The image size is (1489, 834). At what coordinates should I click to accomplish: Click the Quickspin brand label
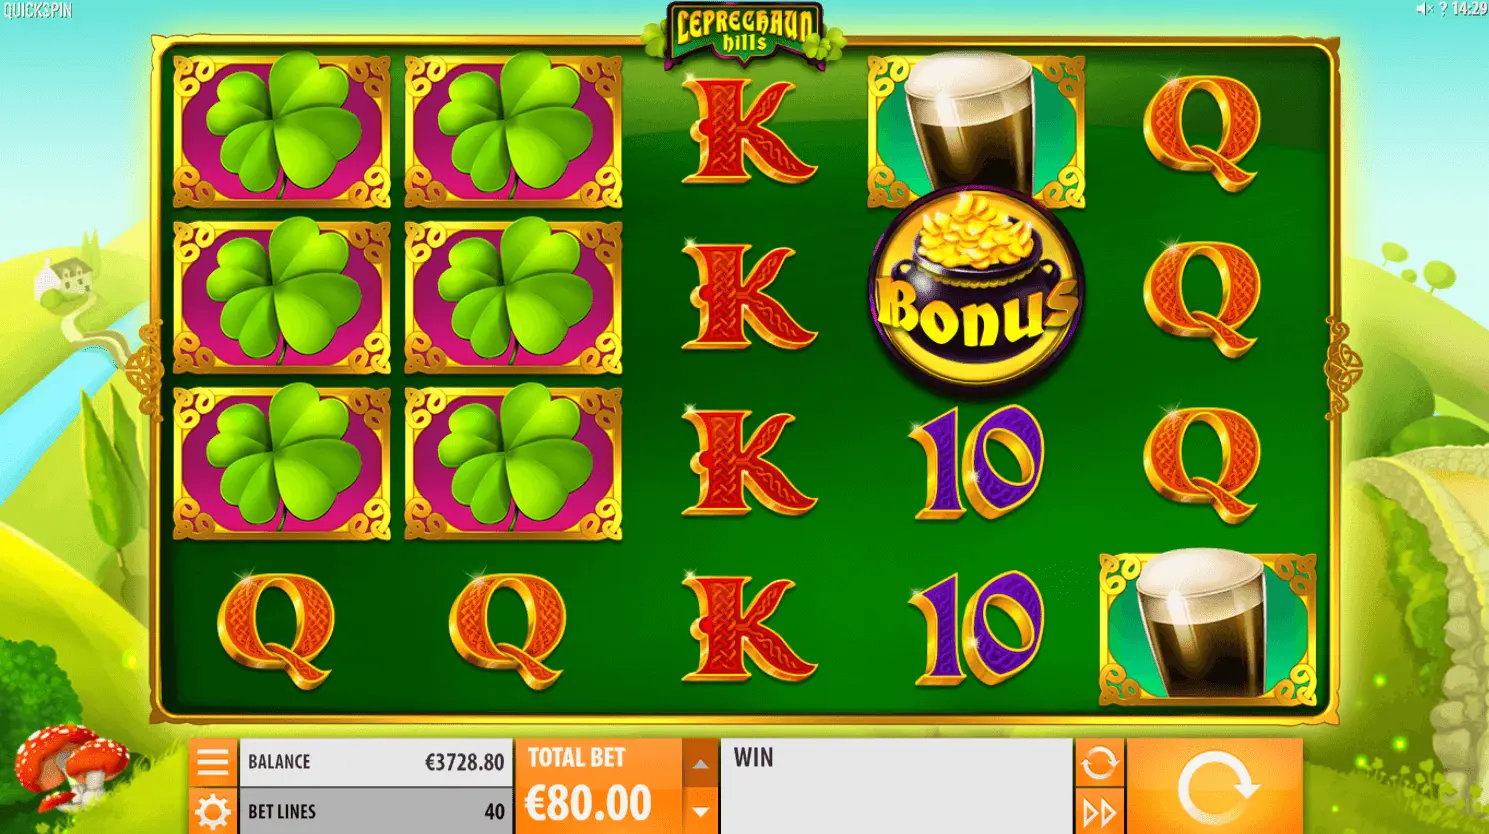[x=38, y=10]
